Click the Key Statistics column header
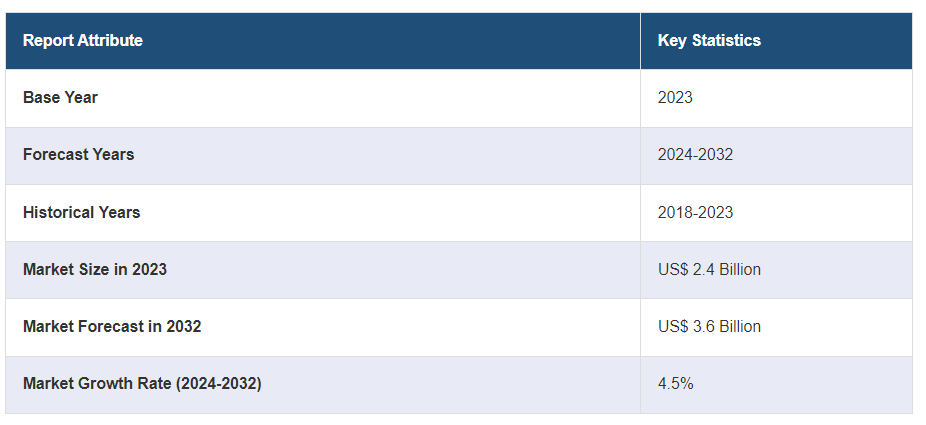 click(709, 41)
